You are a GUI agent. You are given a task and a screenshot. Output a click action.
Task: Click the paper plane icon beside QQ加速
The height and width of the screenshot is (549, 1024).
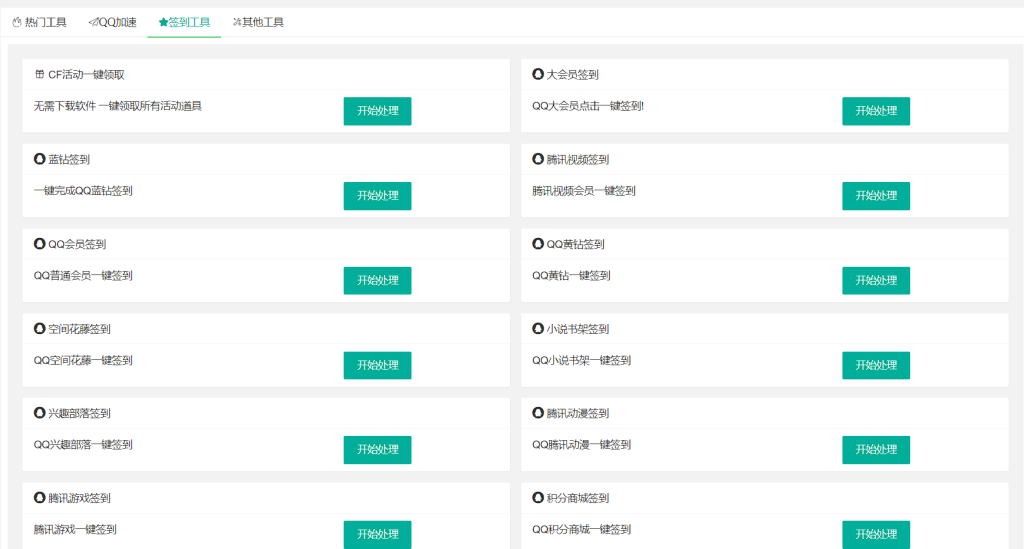[x=93, y=22]
